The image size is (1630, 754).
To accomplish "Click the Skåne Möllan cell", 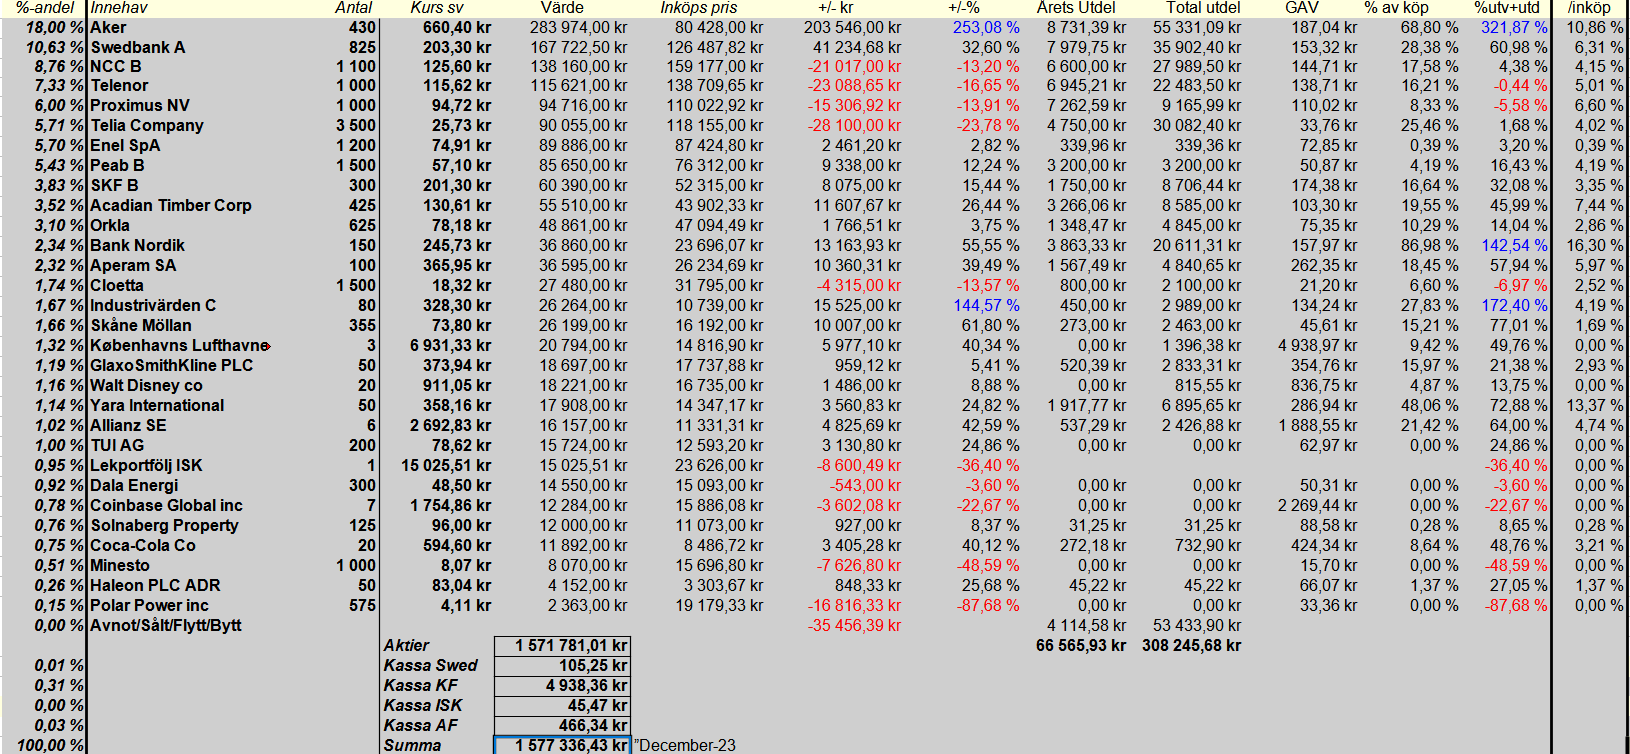I will click(x=141, y=326).
